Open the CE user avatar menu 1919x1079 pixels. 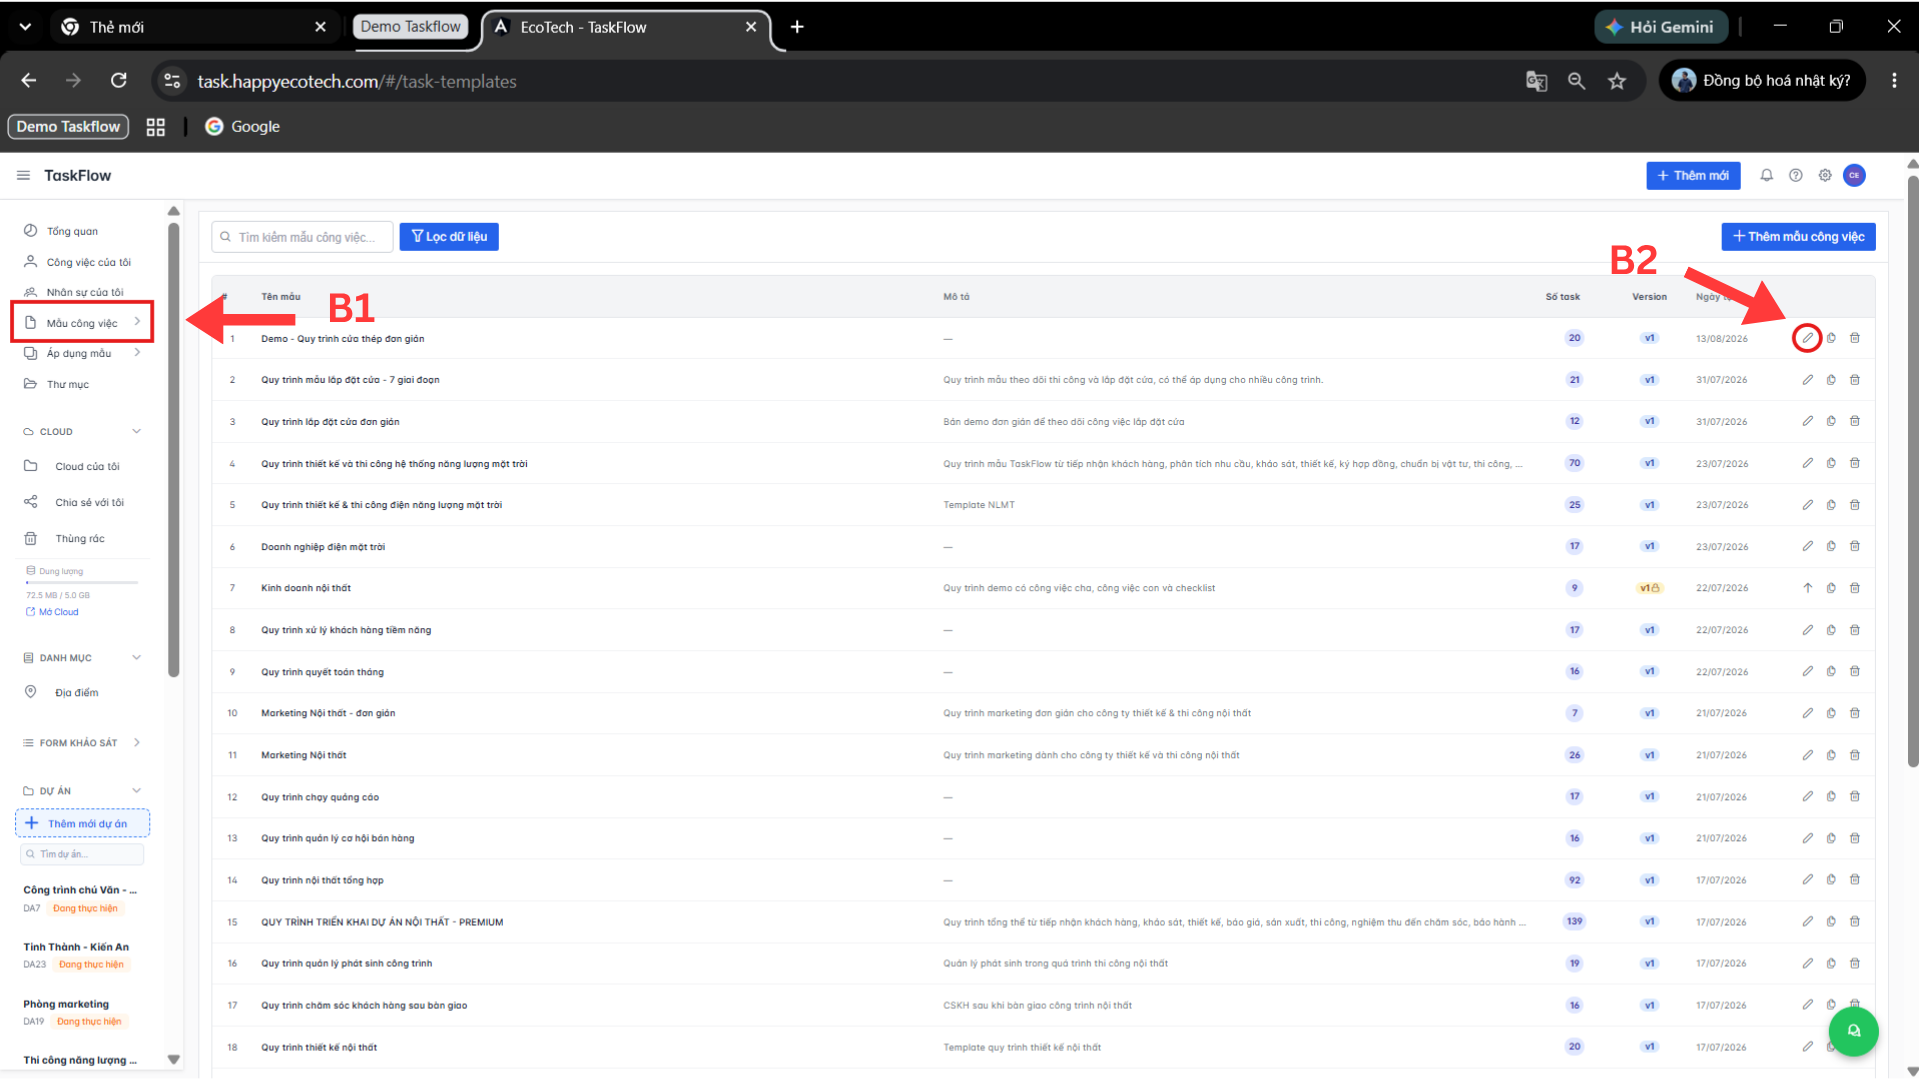click(1854, 175)
